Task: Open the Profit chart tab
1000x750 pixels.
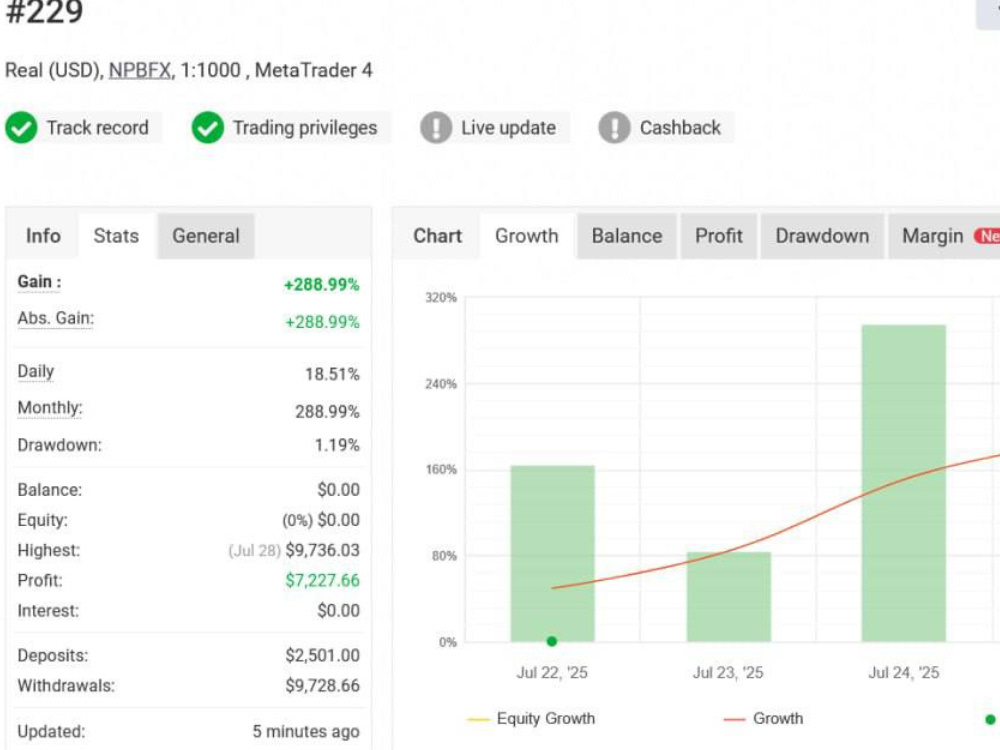Action: click(x=719, y=236)
